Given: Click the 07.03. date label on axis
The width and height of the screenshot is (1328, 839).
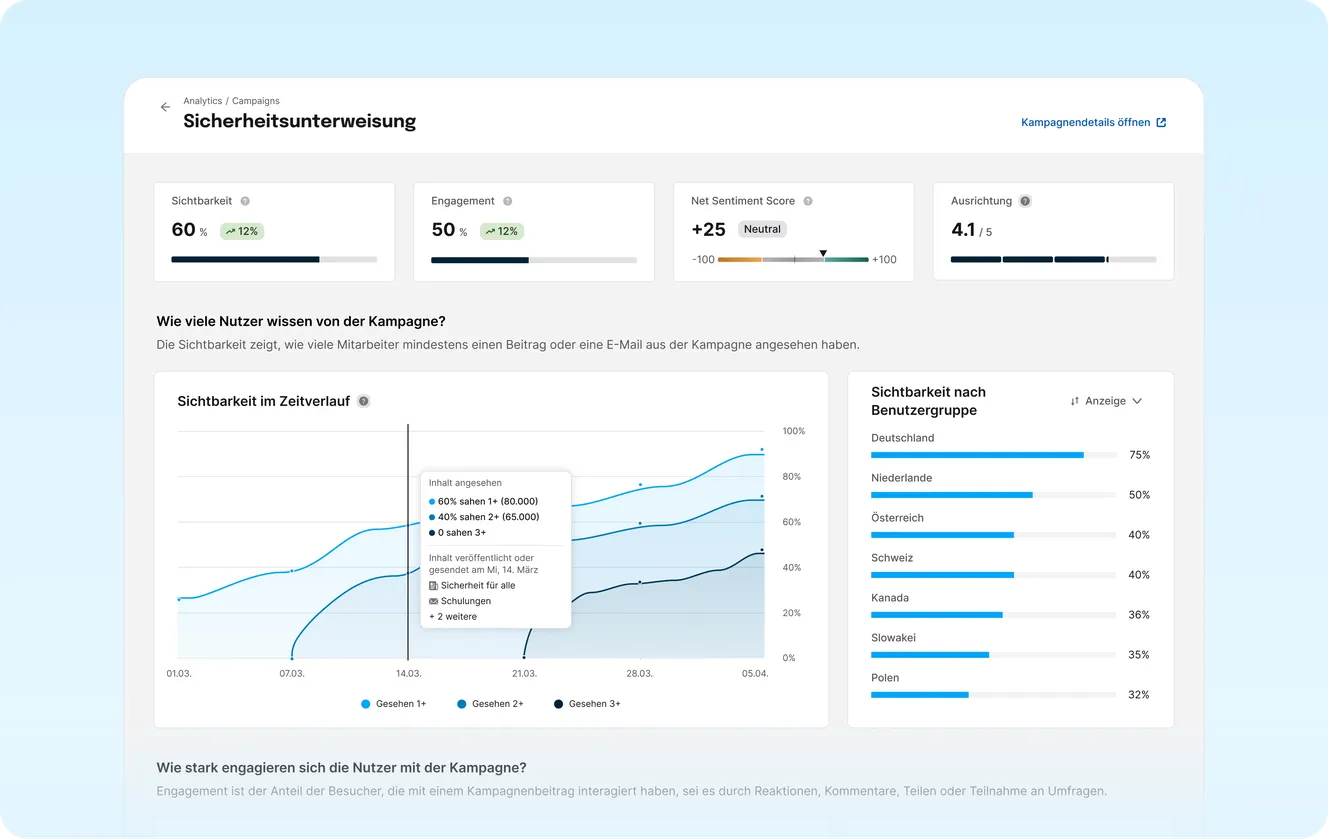Looking at the screenshot, I should point(292,674).
